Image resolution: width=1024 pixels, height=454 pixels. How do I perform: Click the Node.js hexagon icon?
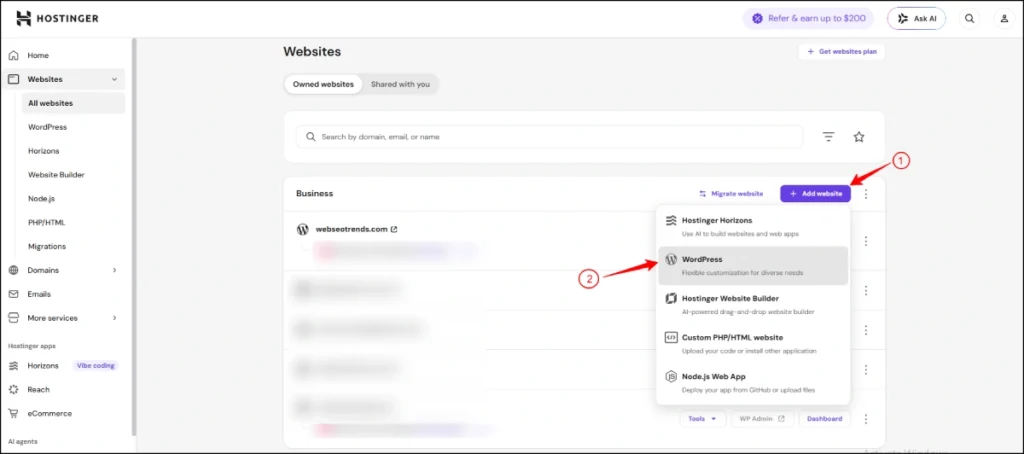[x=671, y=377]
